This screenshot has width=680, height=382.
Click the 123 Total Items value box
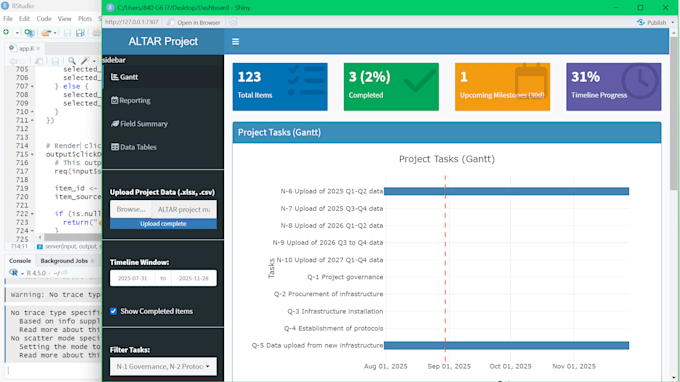(280, 87)
